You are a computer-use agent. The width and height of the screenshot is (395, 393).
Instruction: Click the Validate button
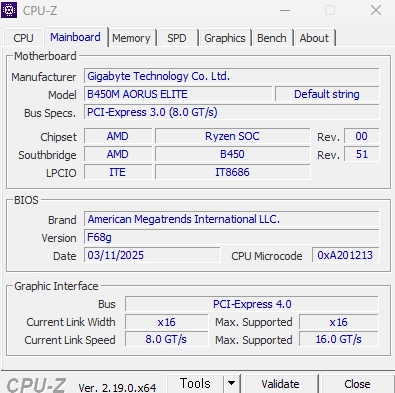280,384
